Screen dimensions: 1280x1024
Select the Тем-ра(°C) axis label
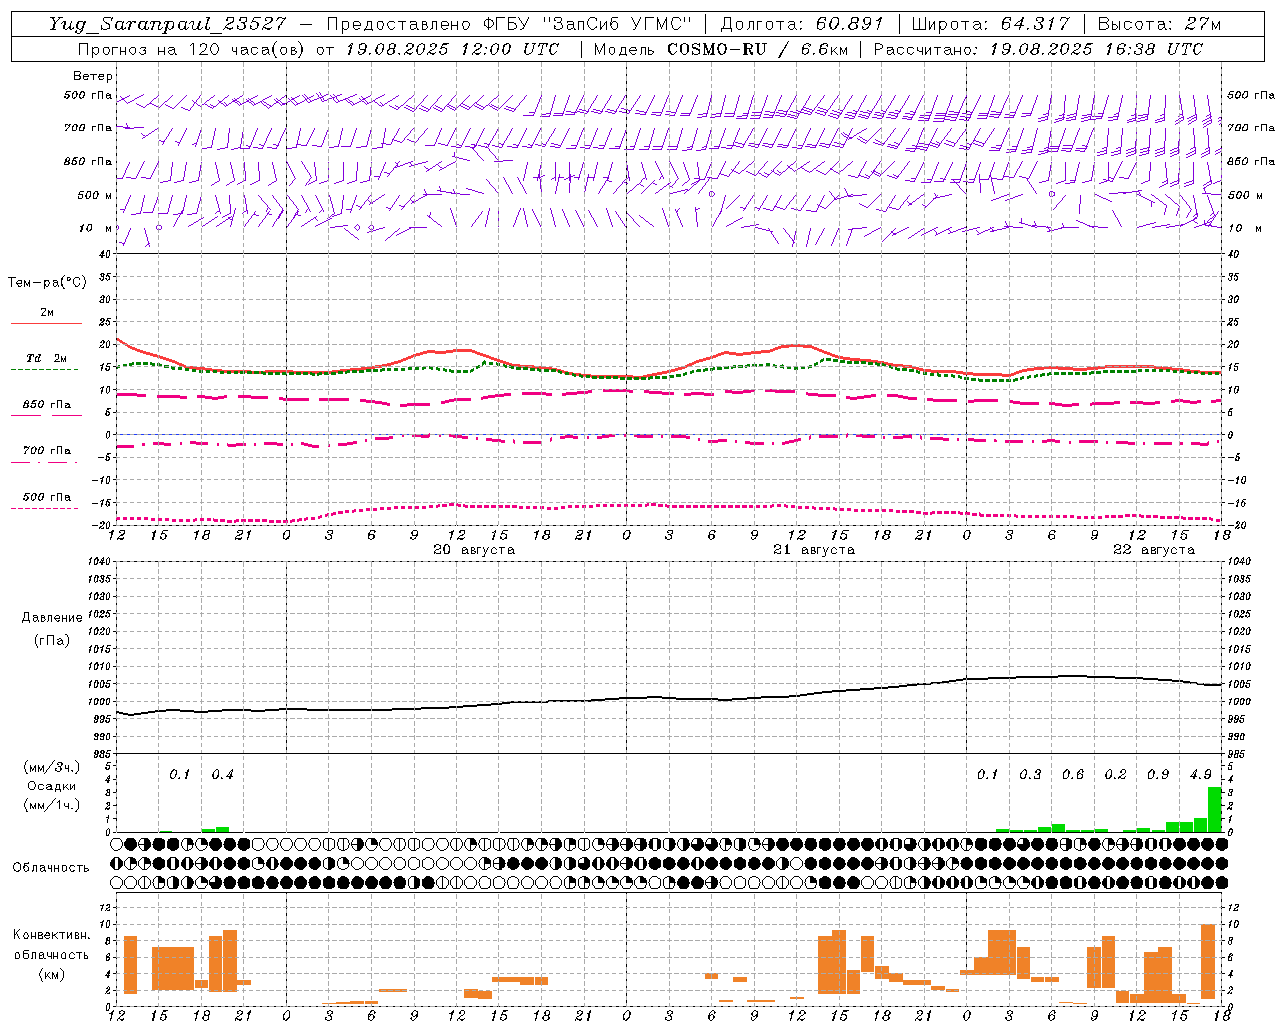(x=47, y=283)
